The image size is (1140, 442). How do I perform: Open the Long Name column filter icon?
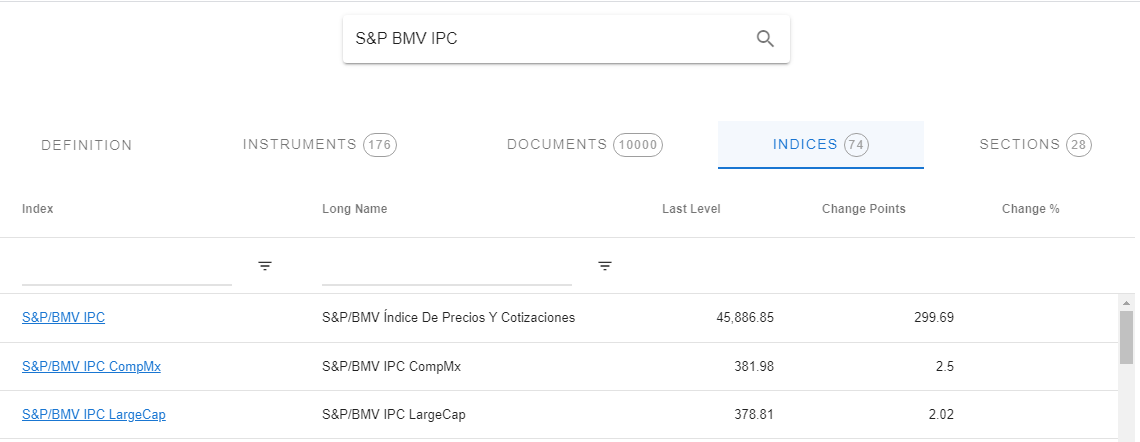pos(605,266)
